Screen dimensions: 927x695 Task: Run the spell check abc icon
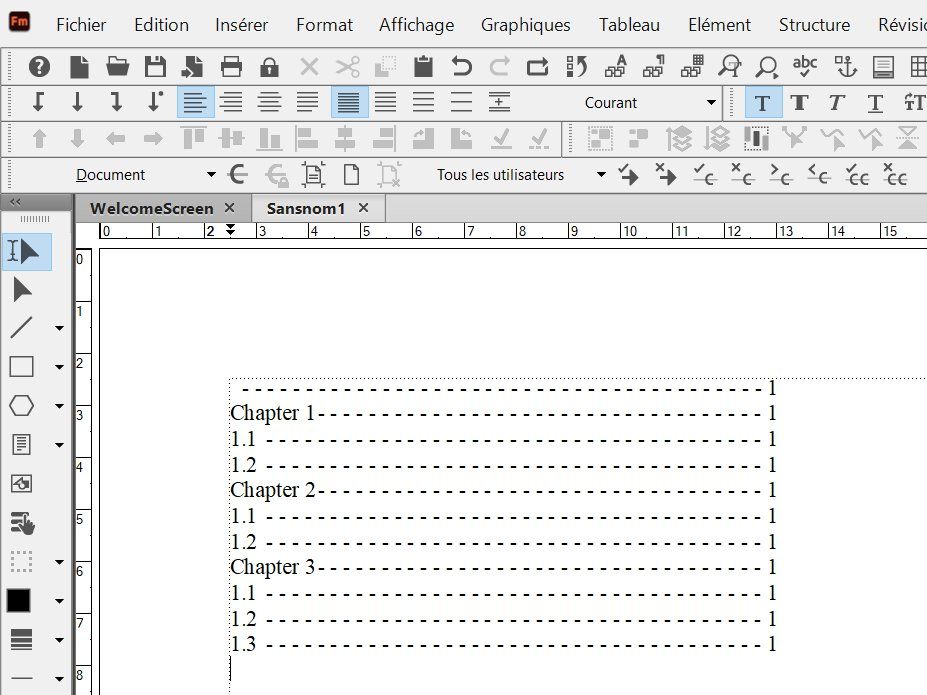[805, 67]
